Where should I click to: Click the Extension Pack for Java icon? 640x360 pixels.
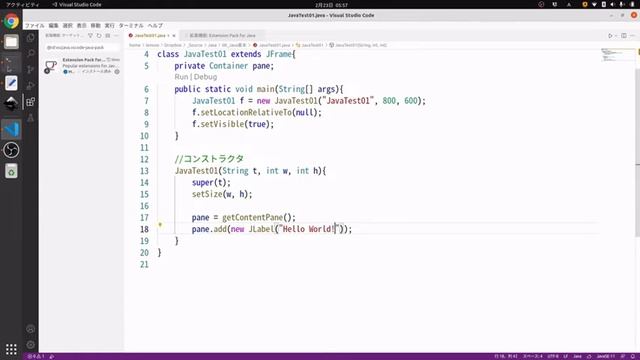pos(51,66)
